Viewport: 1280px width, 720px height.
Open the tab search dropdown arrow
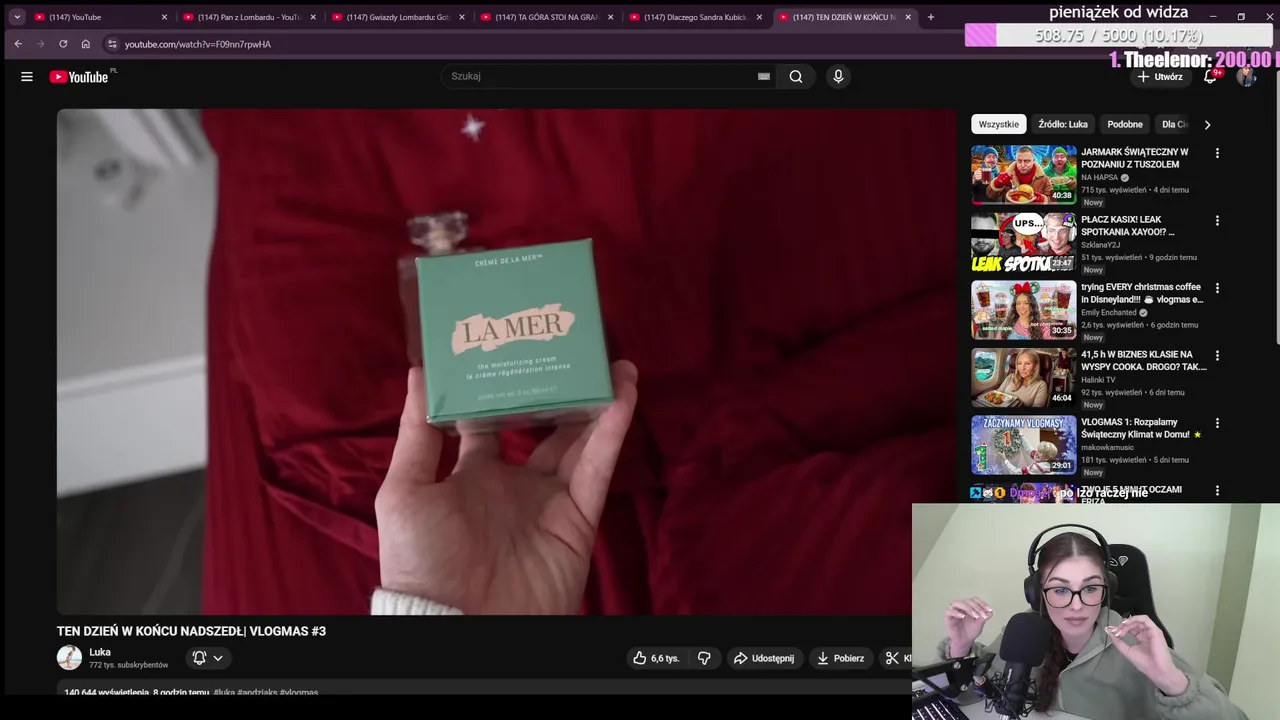[17, 17]
